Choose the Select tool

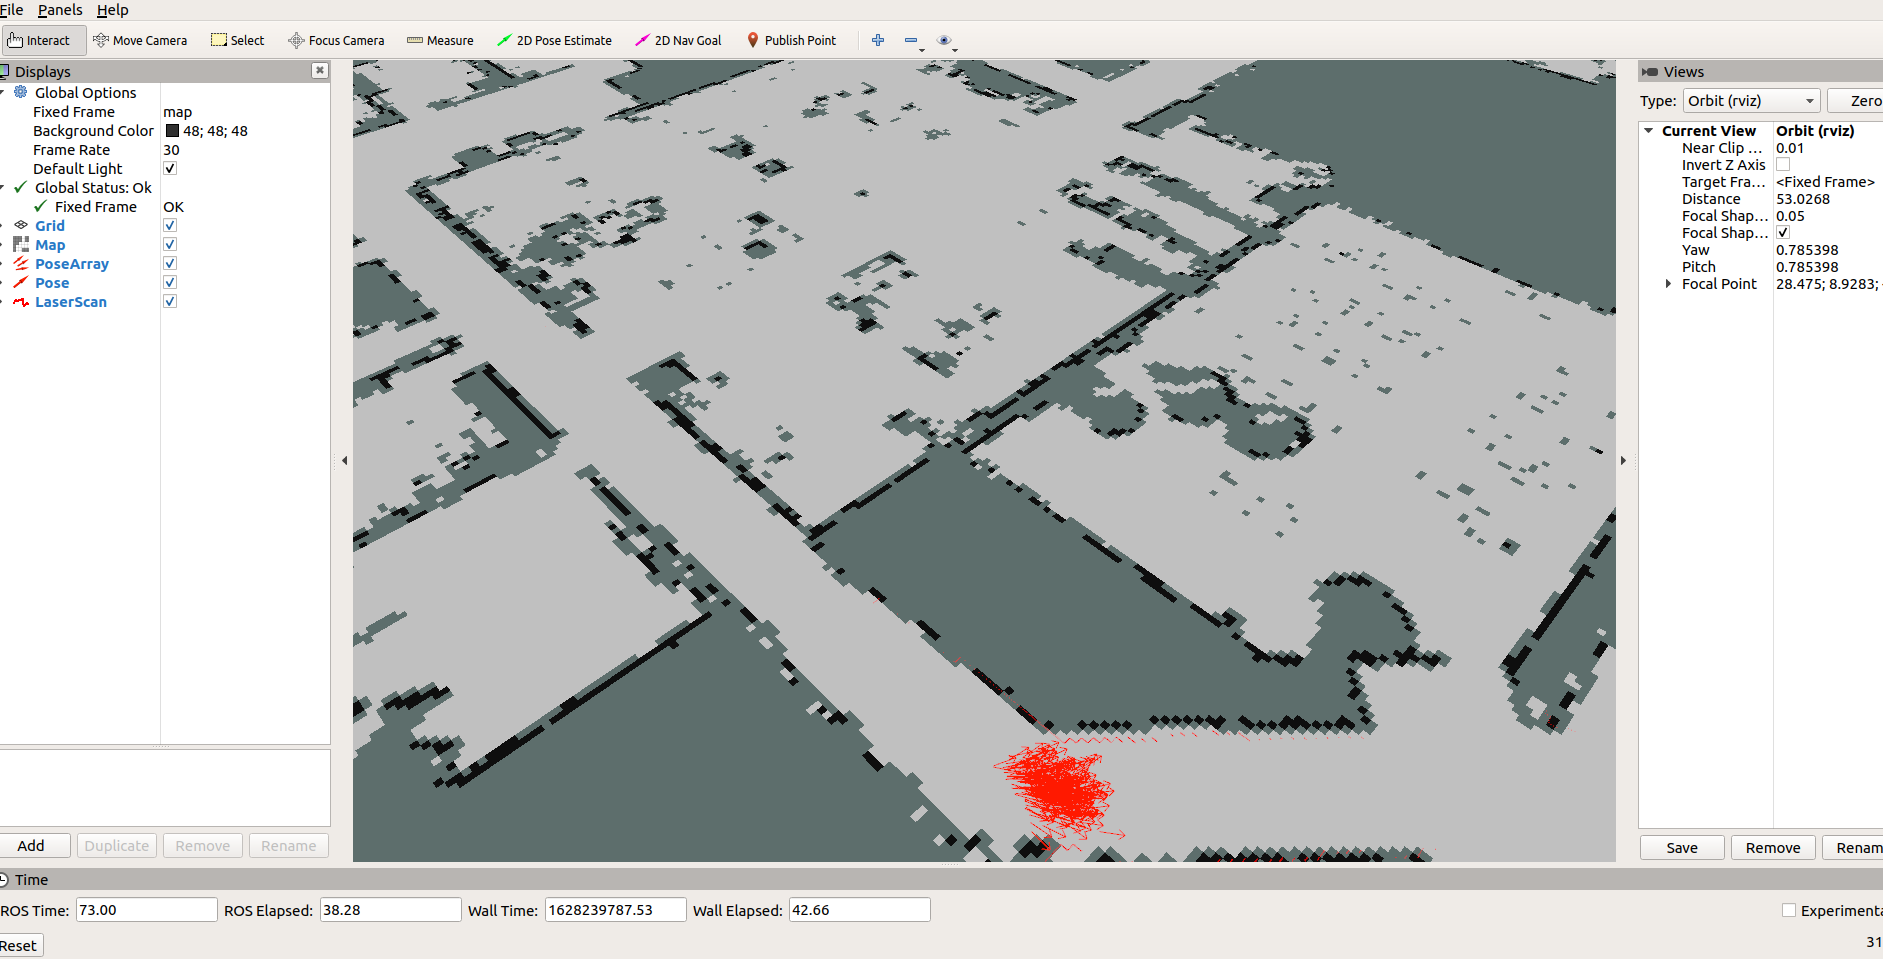point(237,40)
